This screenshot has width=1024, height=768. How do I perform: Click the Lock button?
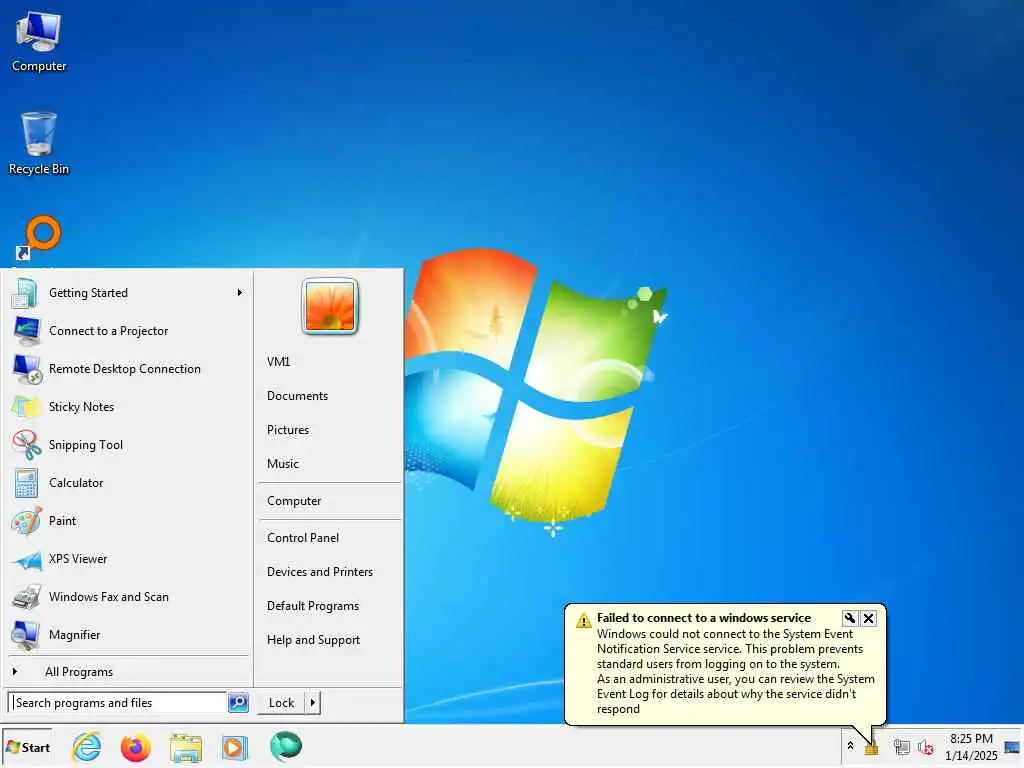click(281, 703)
